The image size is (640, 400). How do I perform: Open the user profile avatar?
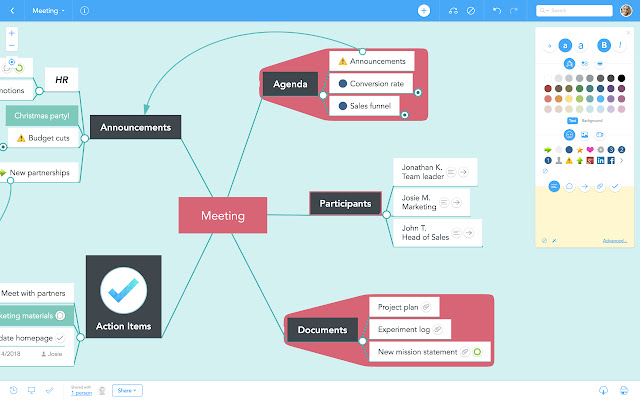tap(626, 11)
